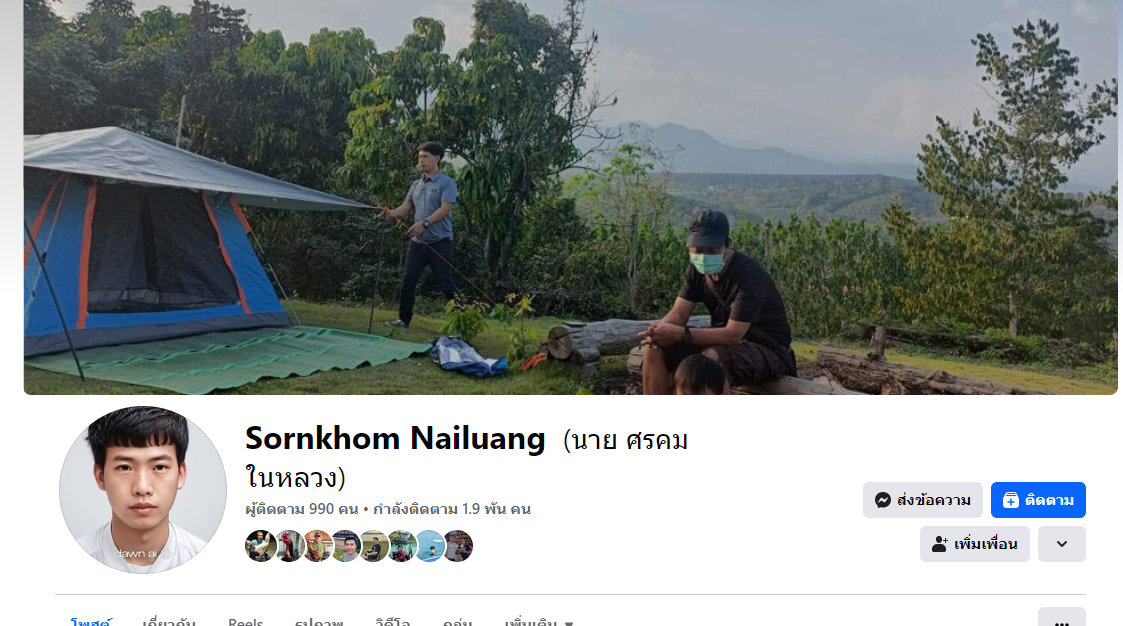Open the three-dots options menu
This screenshot has width=1123, height=626.
pyautogui.click(x=1061, y=620)
